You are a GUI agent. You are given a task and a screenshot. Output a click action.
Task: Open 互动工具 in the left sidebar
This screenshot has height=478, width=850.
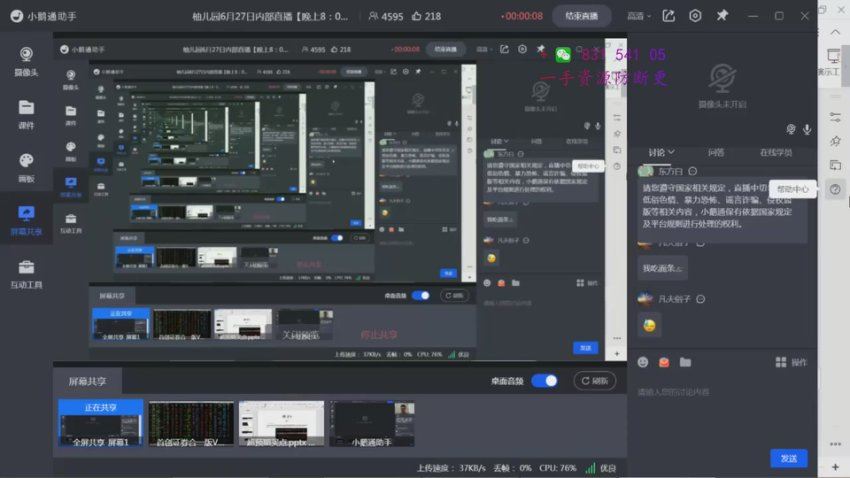point(26,274)
